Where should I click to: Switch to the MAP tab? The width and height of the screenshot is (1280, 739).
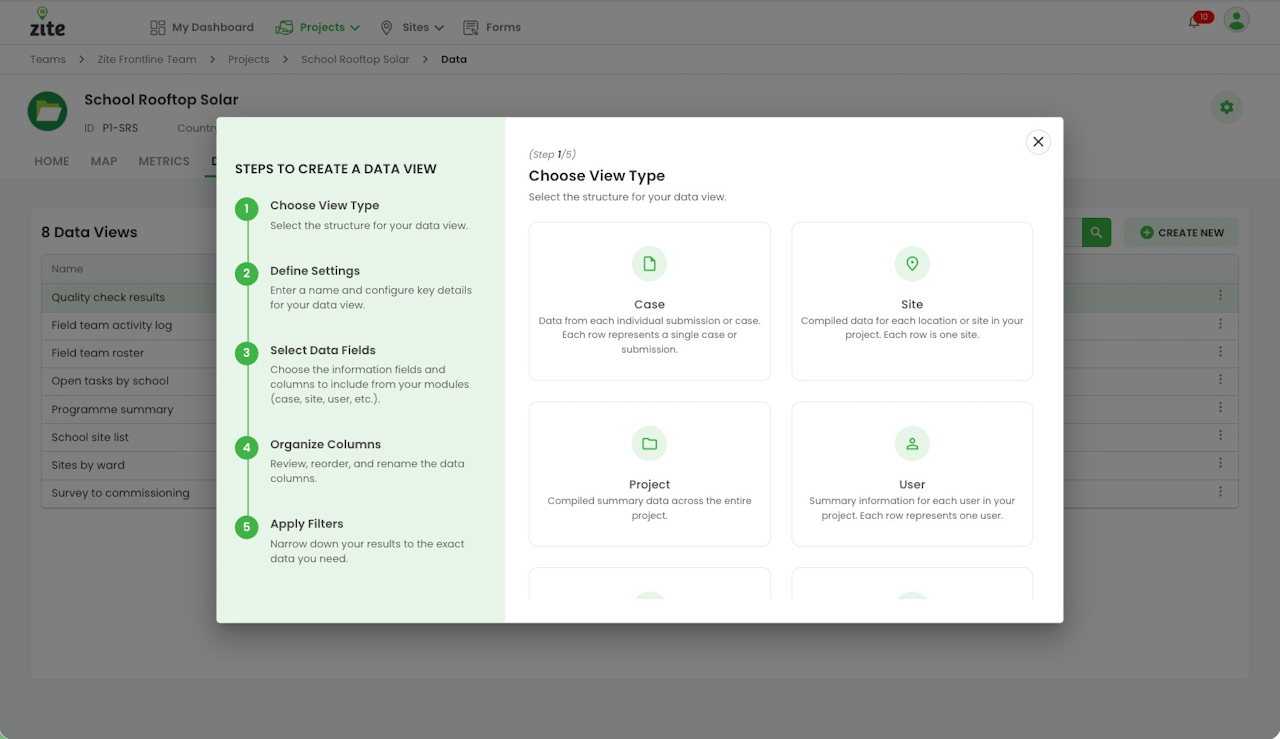(x=104, y=161)
